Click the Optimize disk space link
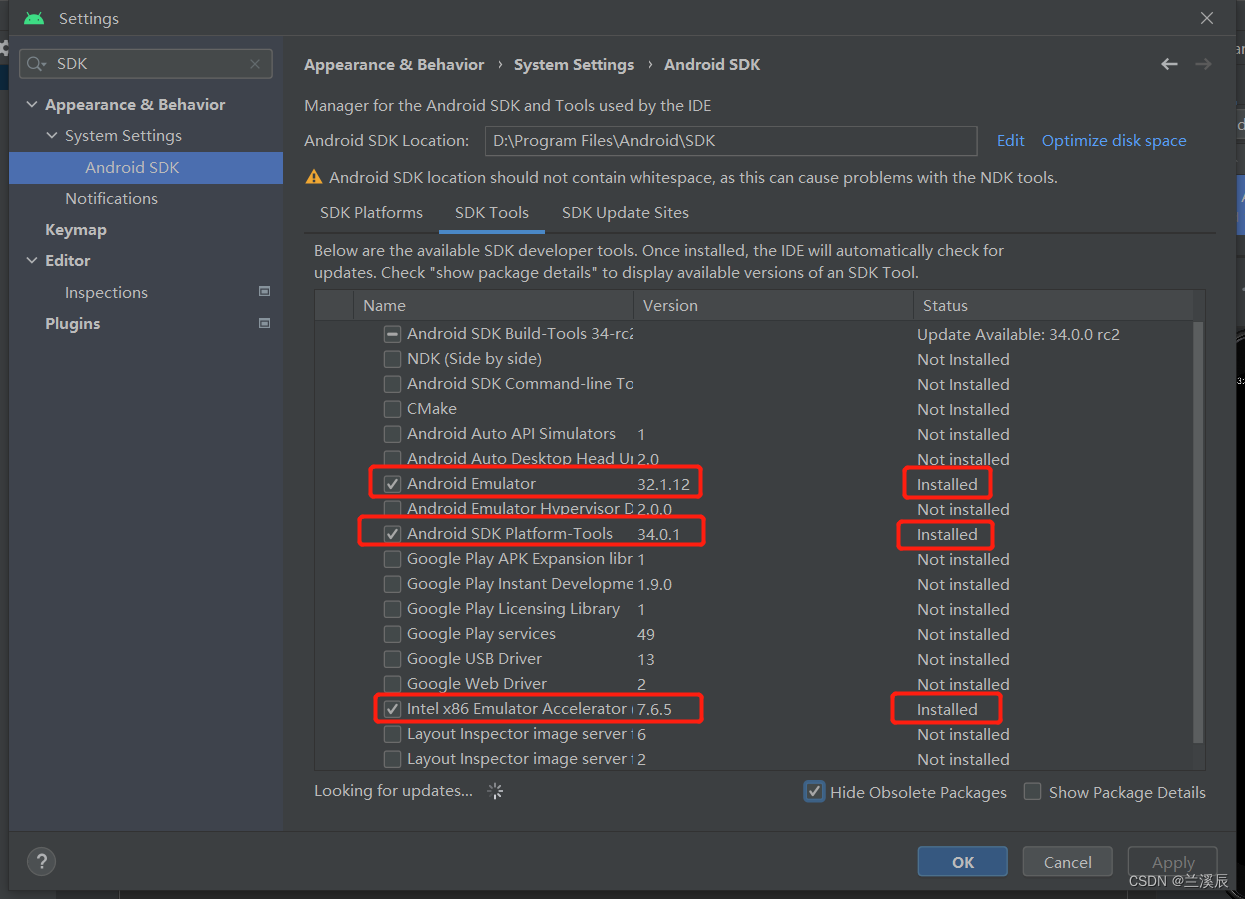The image size is (1245, 899). point(1114,140)
